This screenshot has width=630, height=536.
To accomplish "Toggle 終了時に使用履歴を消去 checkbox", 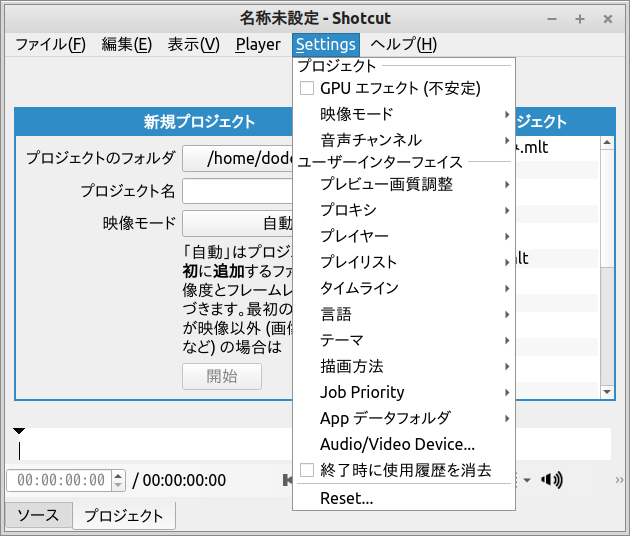I will (307, 470).
